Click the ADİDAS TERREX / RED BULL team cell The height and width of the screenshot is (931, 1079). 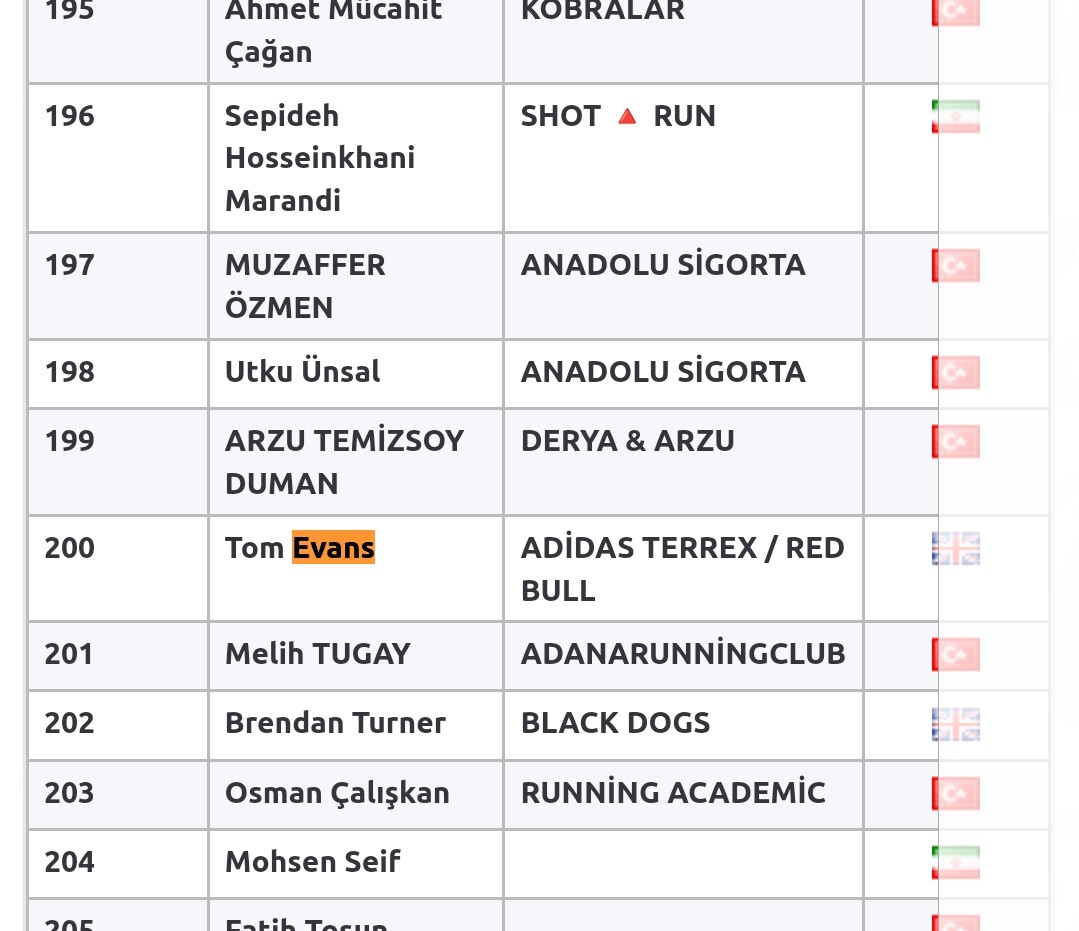683,568
